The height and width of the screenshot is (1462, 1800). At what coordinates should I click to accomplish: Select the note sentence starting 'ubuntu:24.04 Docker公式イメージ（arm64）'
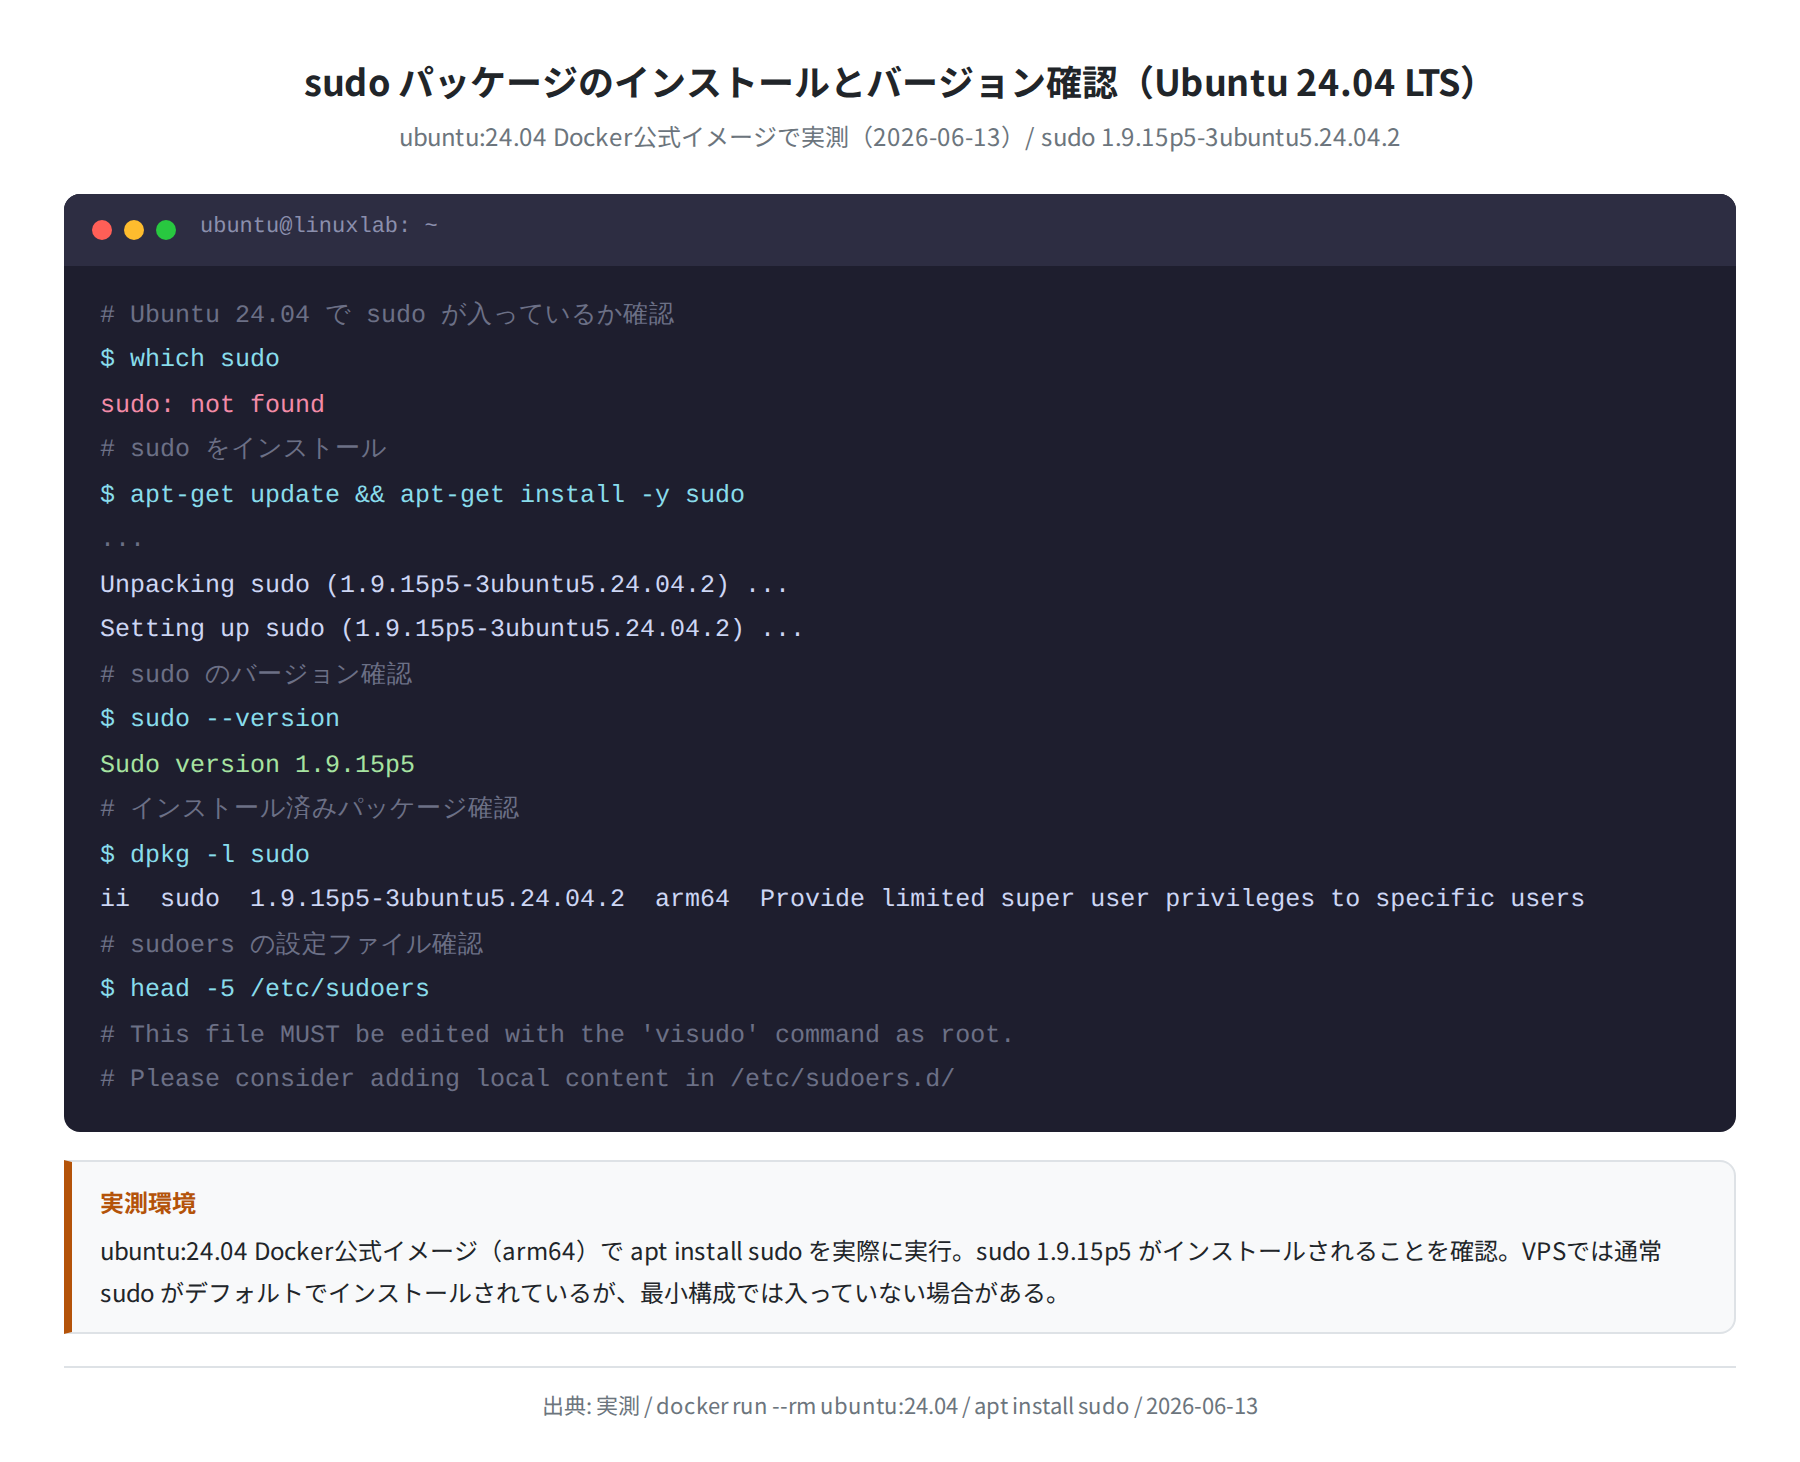point(881,1251)
